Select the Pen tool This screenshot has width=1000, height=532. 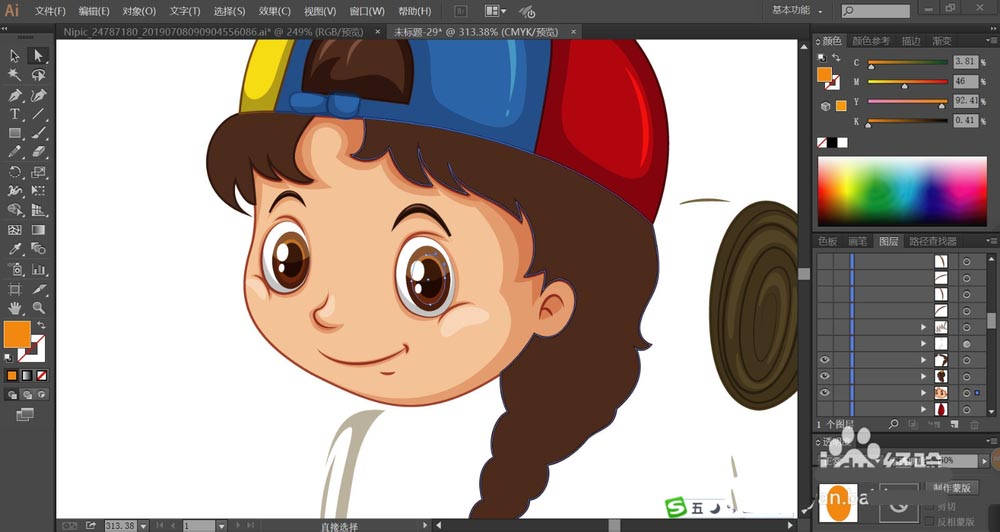click(15, 96)
